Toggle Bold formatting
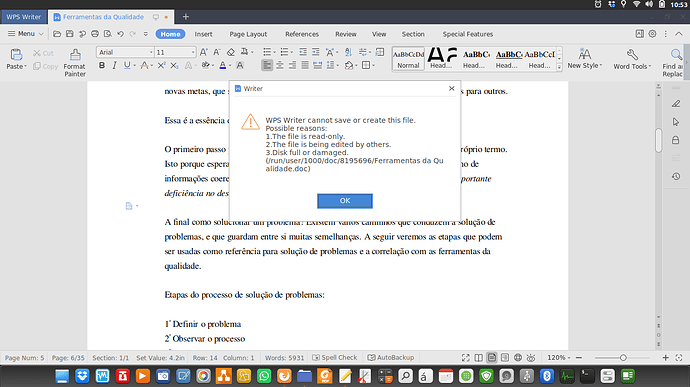 (102, 66)
